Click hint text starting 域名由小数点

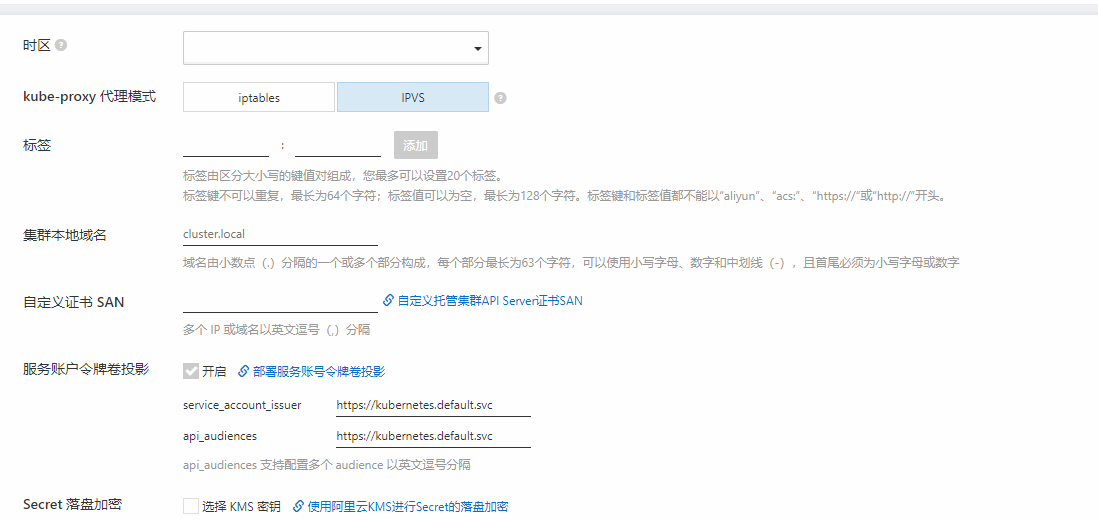(x=571, y=263)
